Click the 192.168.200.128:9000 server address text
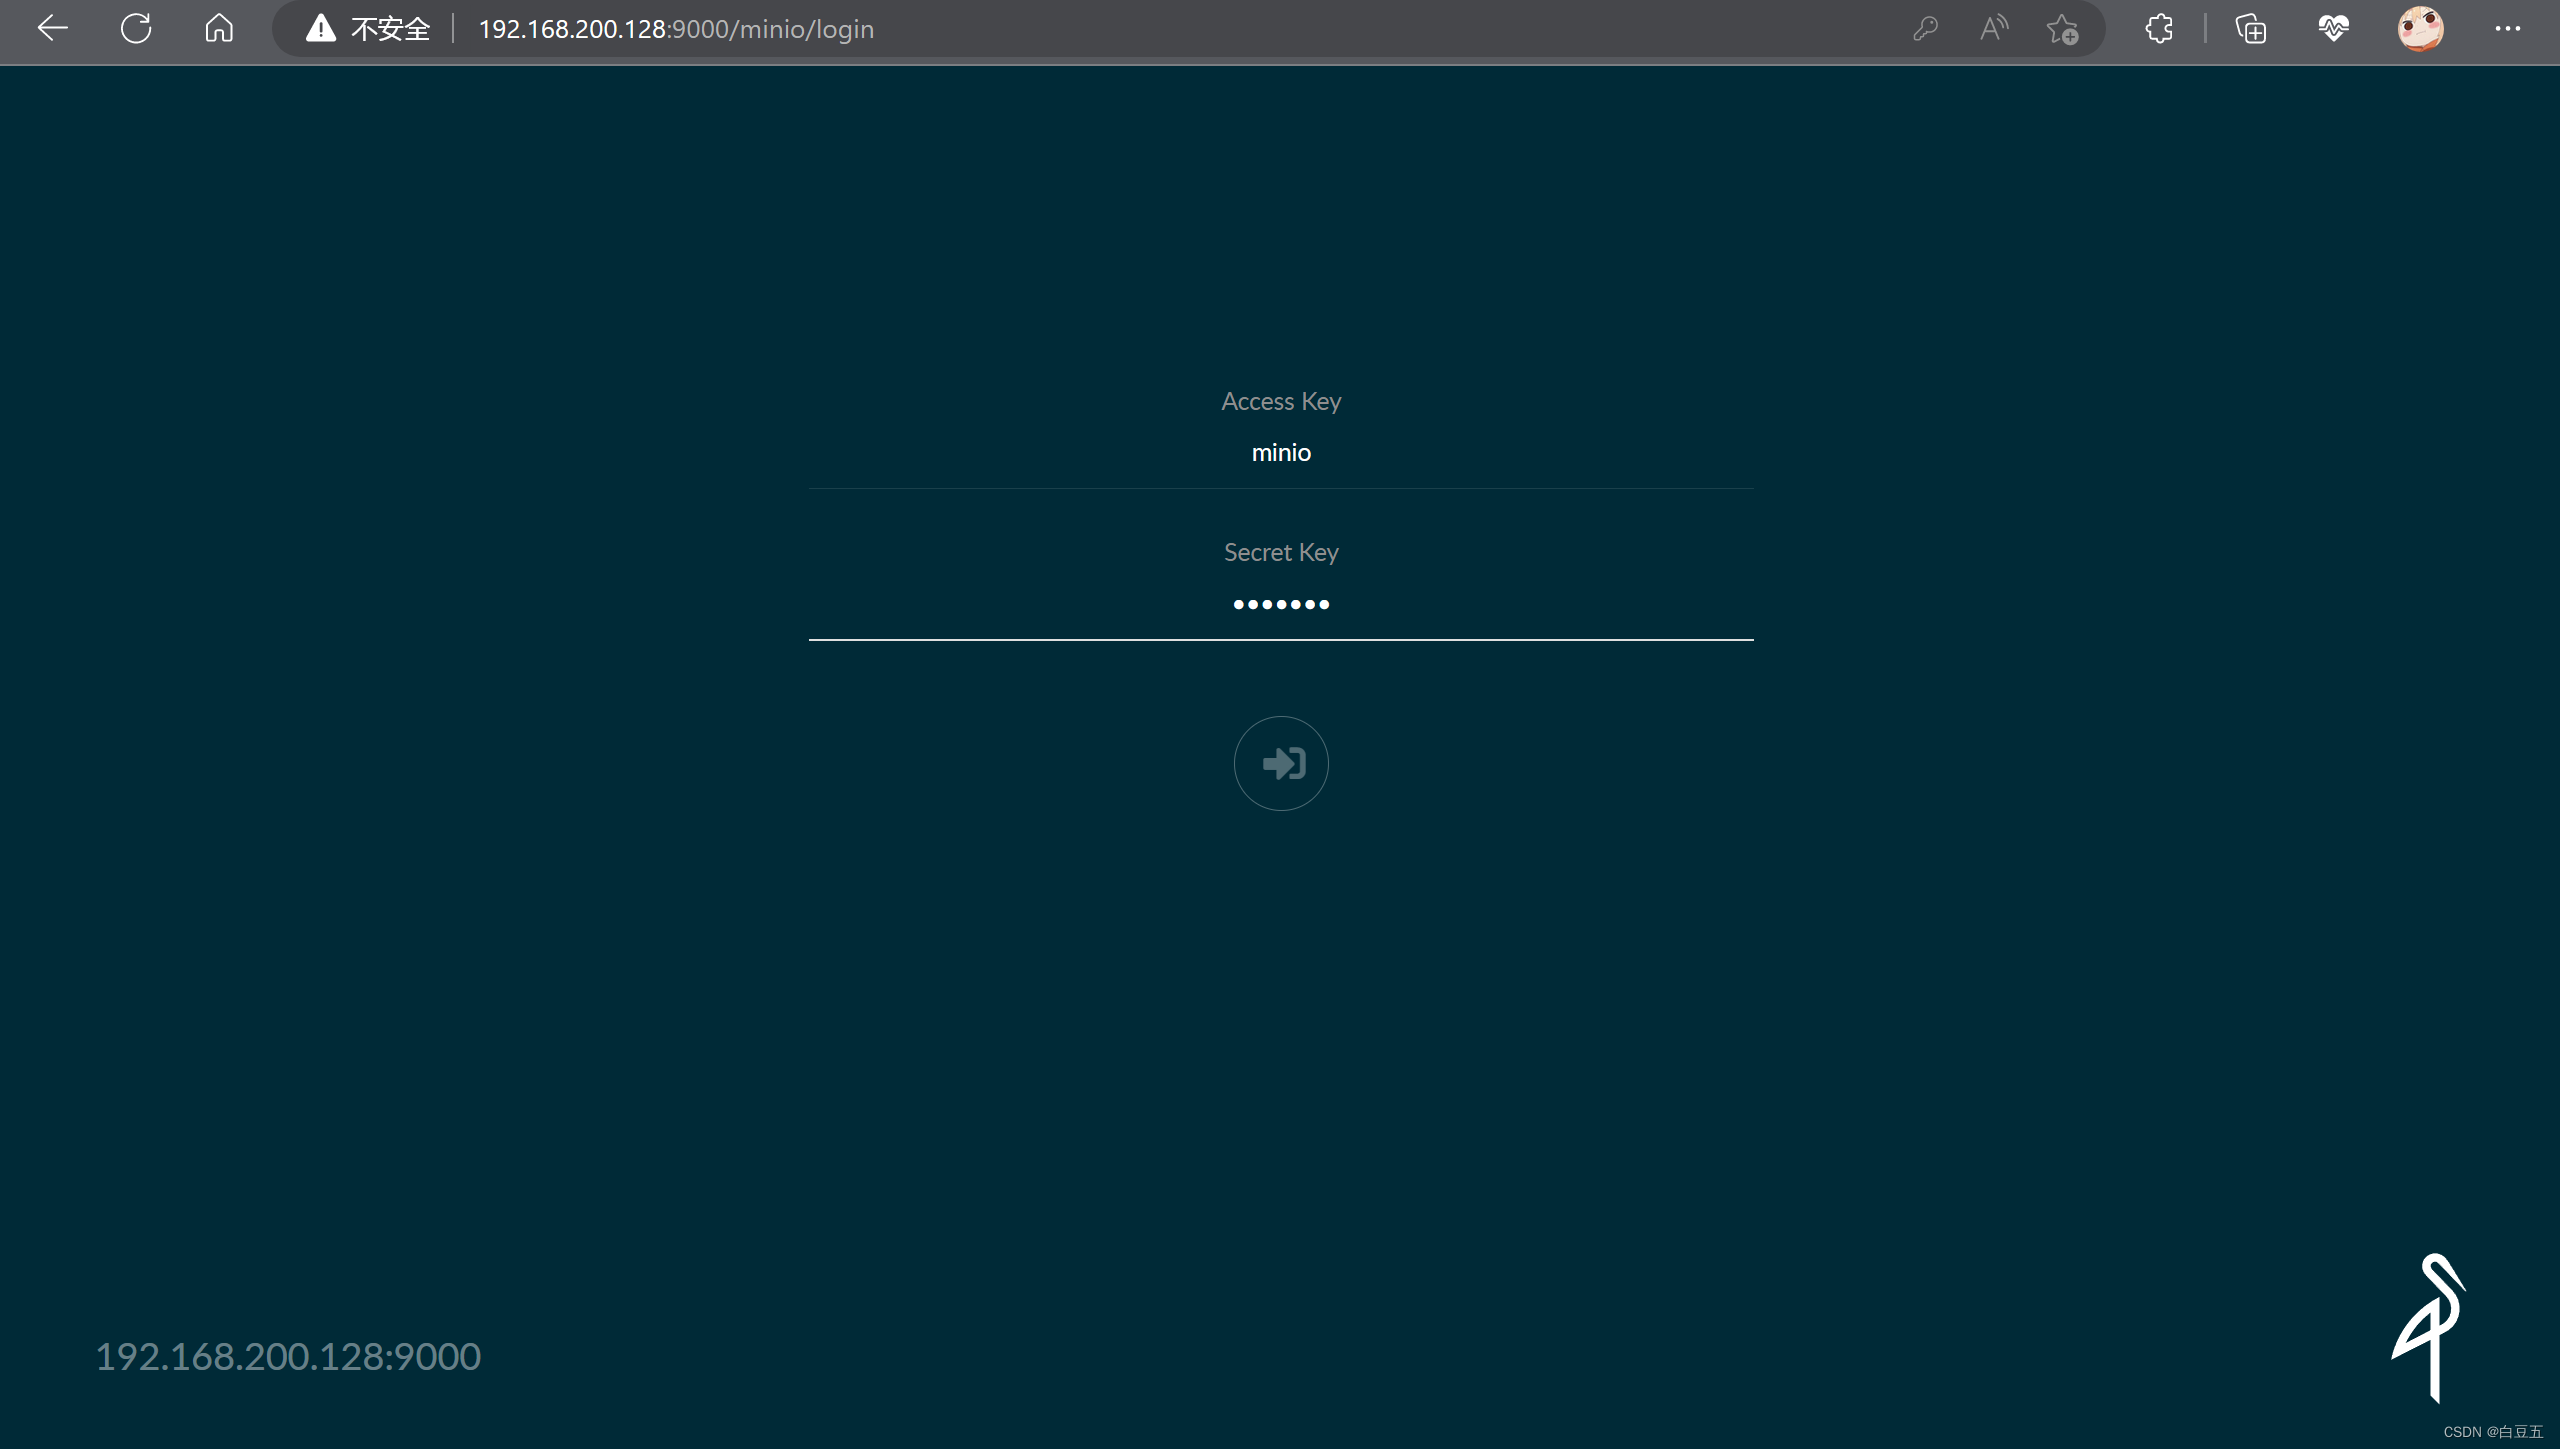The height and width of the screenshot is (1449, 2560). (288, 1356)
